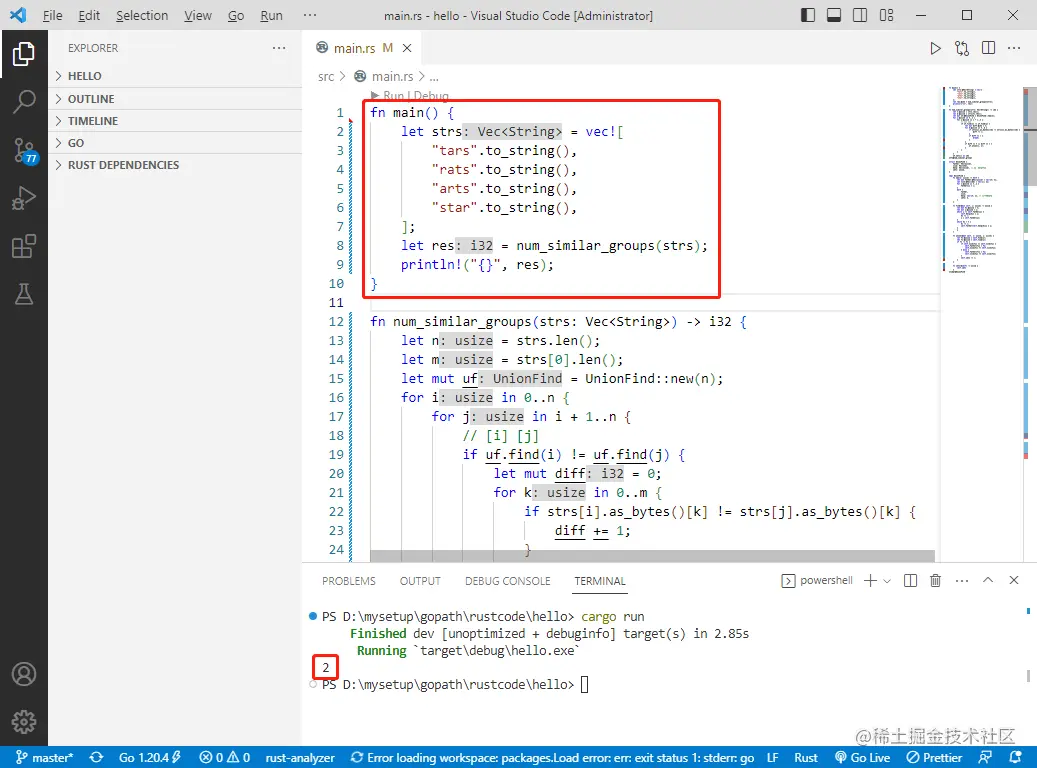Expand the HELLO folder section

point(175,76)
